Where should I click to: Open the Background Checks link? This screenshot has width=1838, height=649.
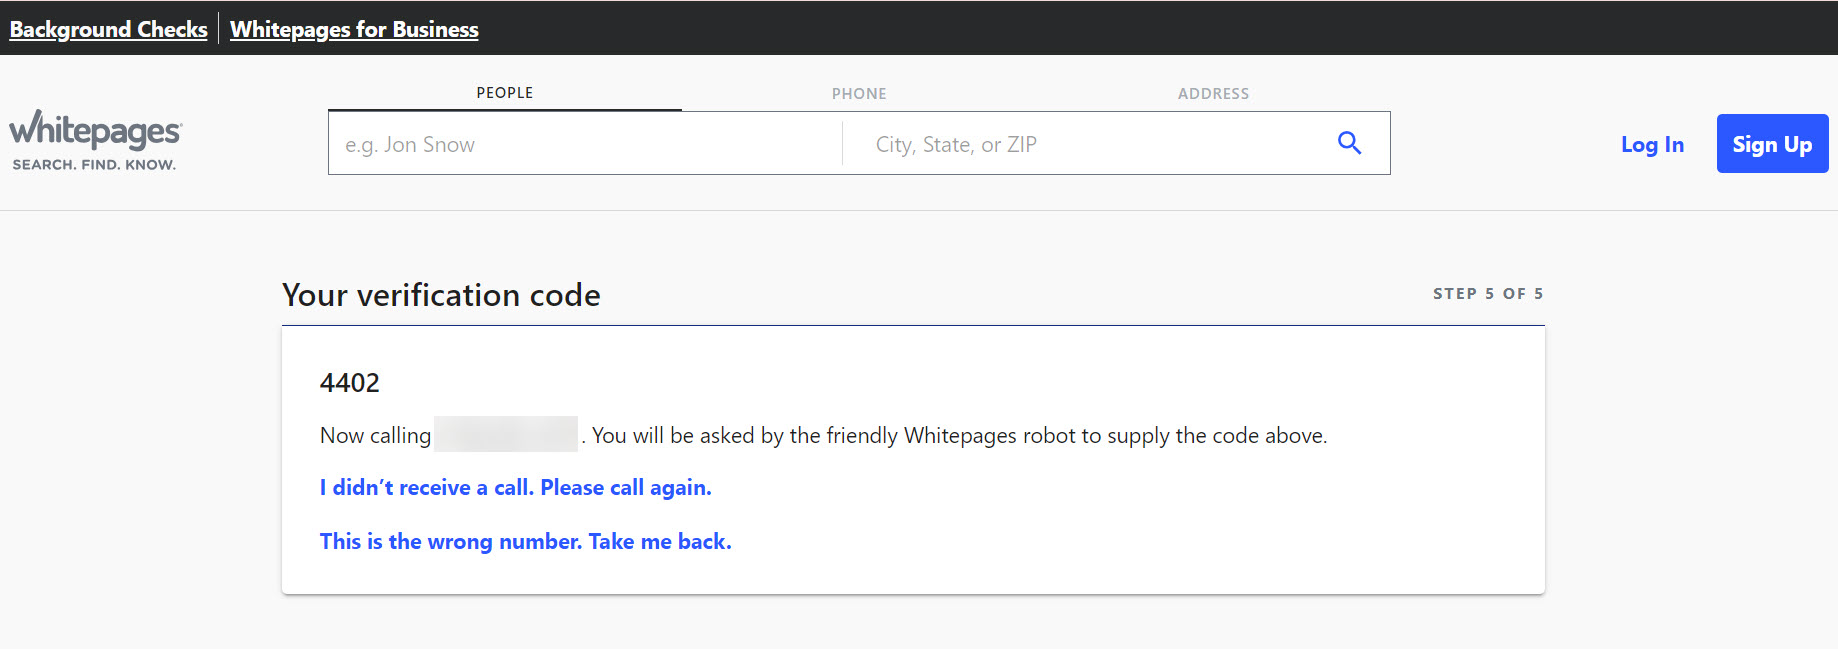[108, 29]
